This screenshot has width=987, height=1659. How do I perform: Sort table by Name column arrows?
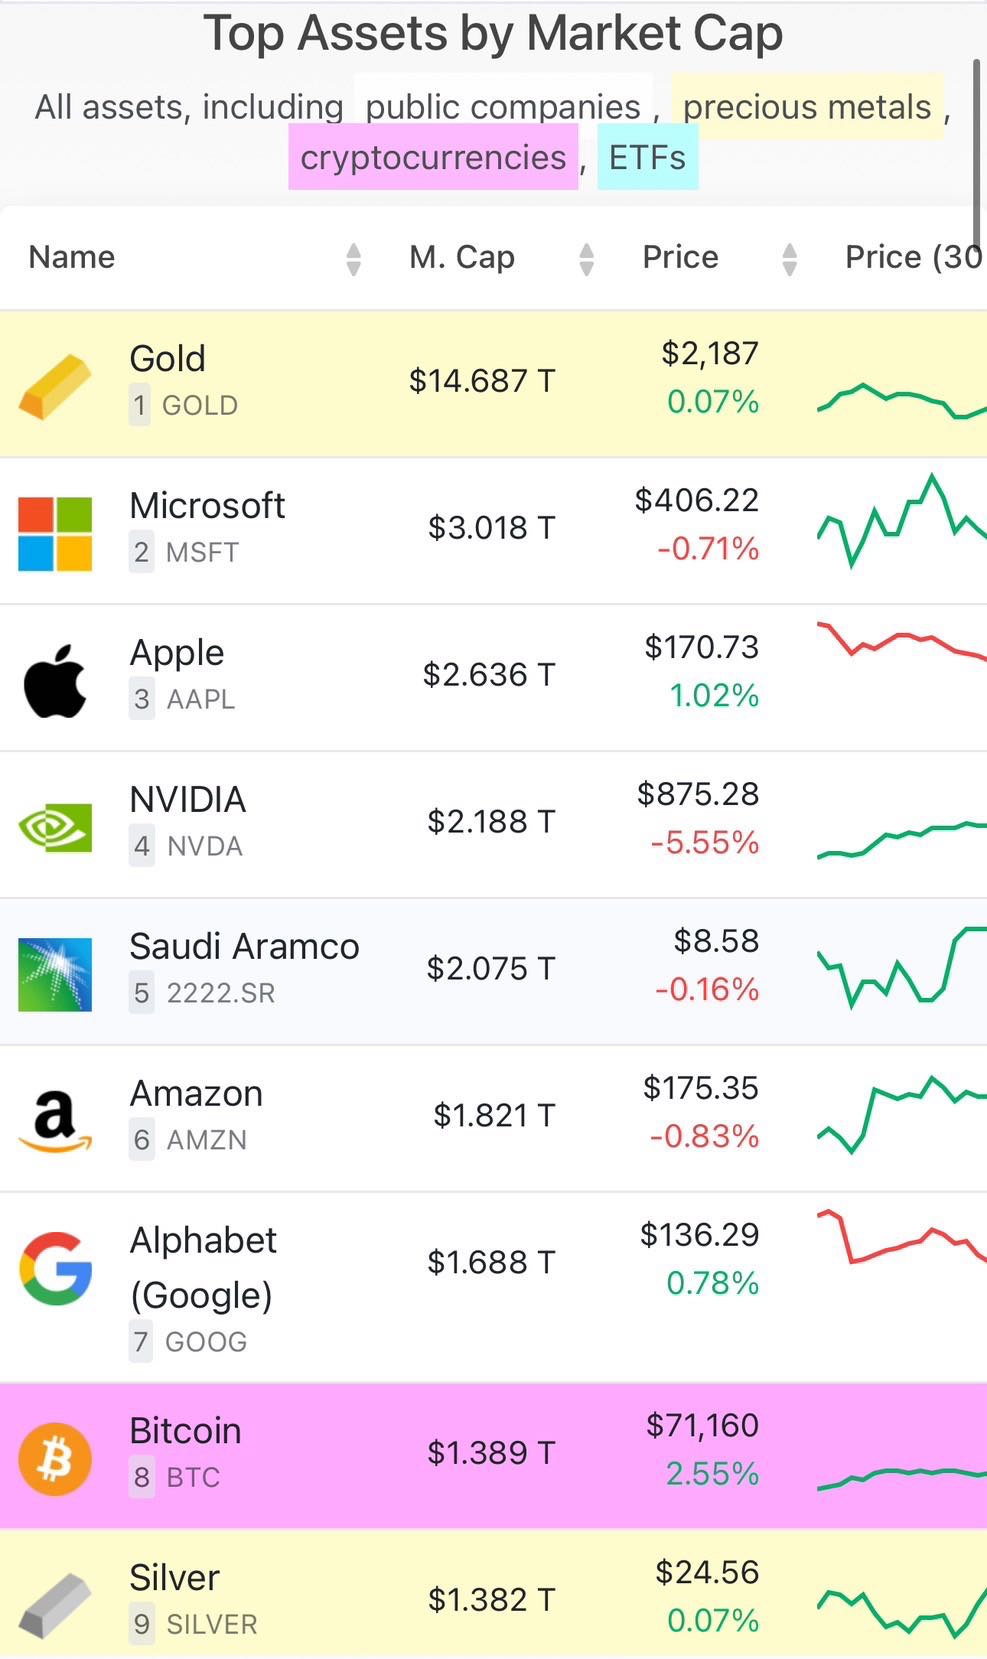tap(353, 259)
